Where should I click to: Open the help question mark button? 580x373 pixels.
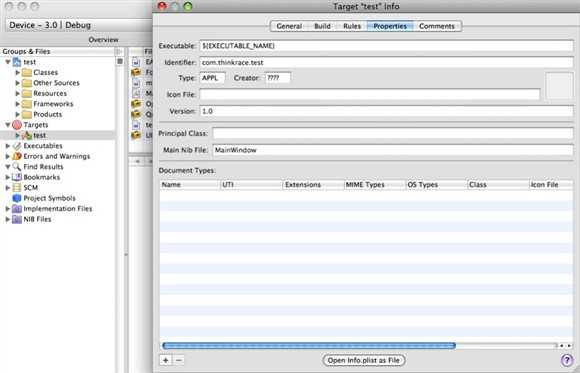click(567, 360)
